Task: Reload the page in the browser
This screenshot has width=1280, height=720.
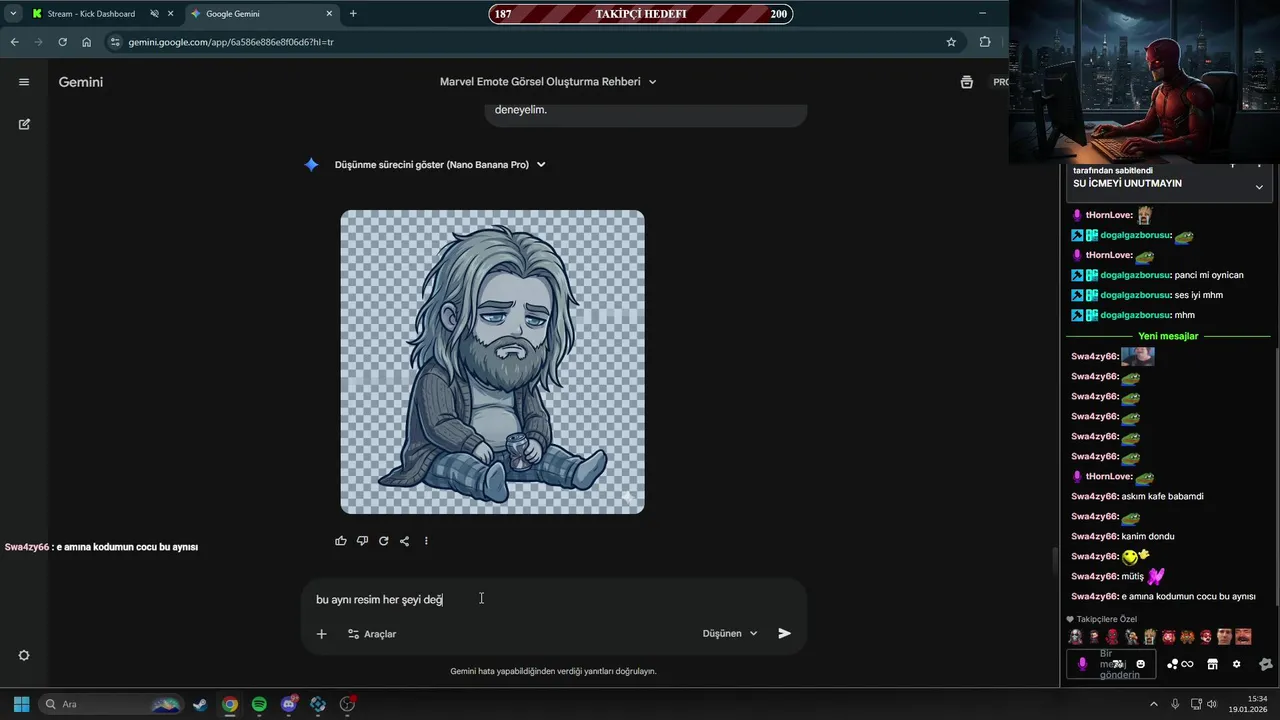Action: 62,42
